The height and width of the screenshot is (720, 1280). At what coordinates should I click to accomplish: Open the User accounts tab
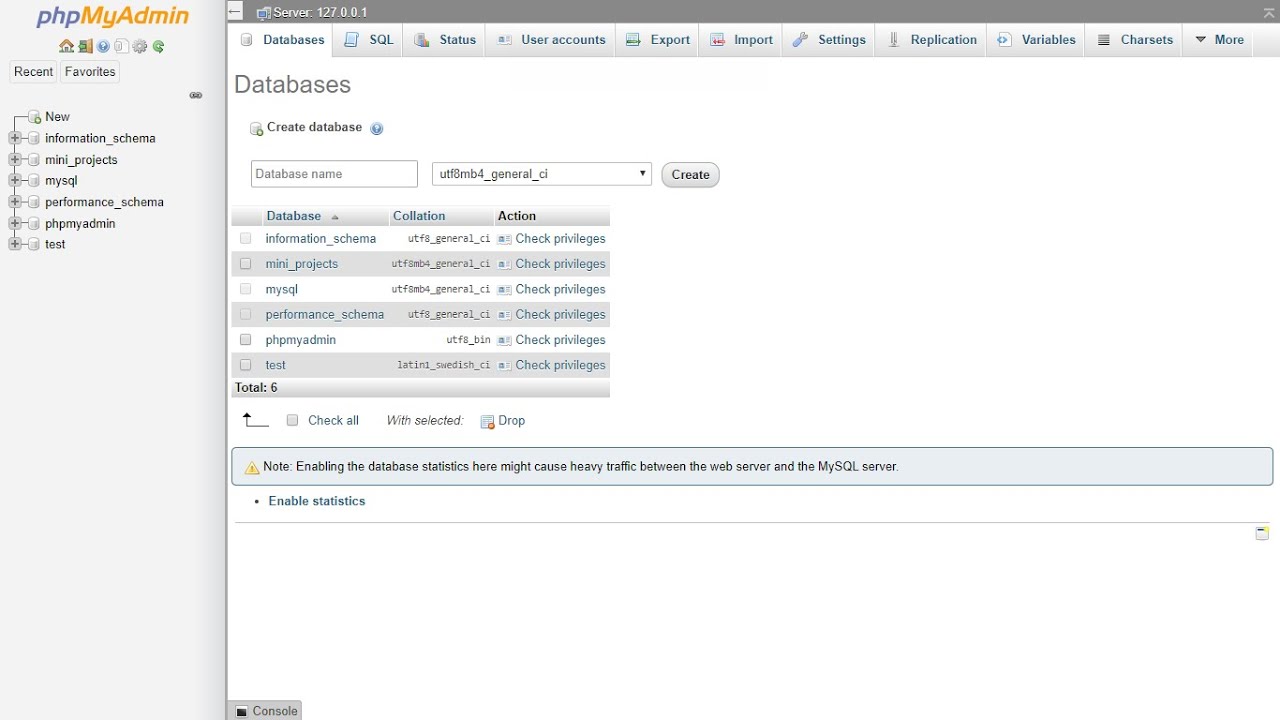551,40
